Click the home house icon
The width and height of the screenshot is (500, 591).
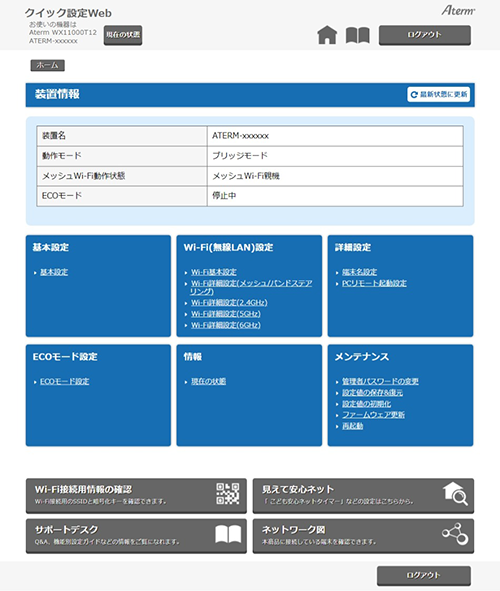[x=327, y=35]
